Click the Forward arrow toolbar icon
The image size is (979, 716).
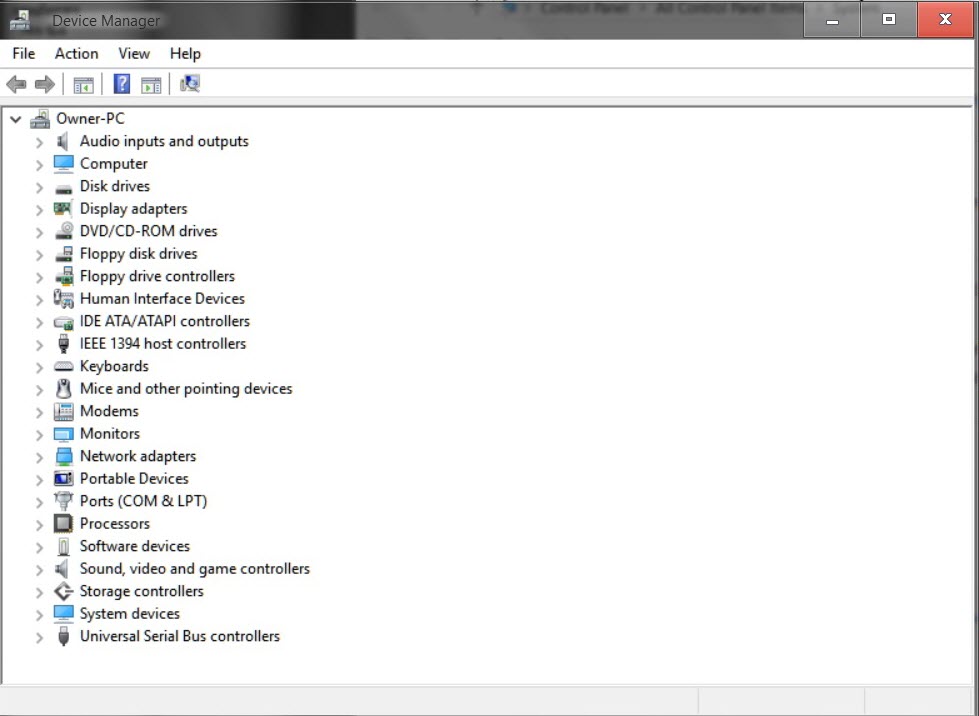45,84
